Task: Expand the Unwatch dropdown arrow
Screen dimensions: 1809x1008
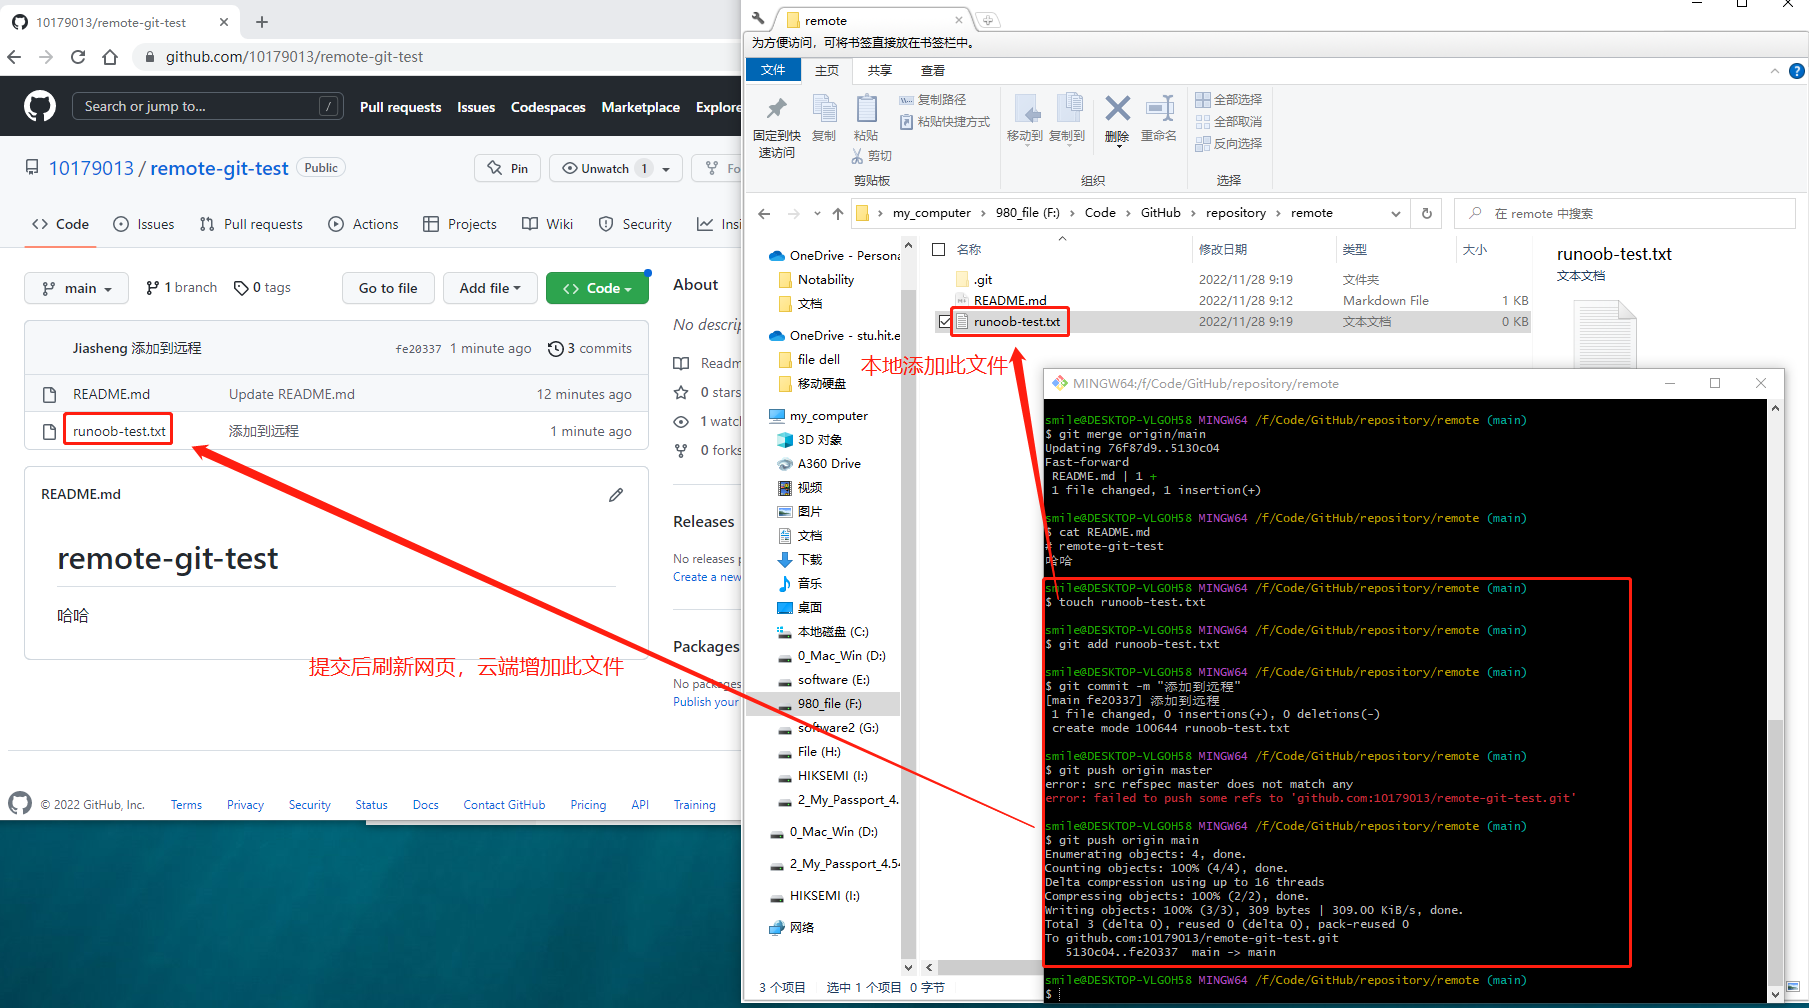Action: 666,169
